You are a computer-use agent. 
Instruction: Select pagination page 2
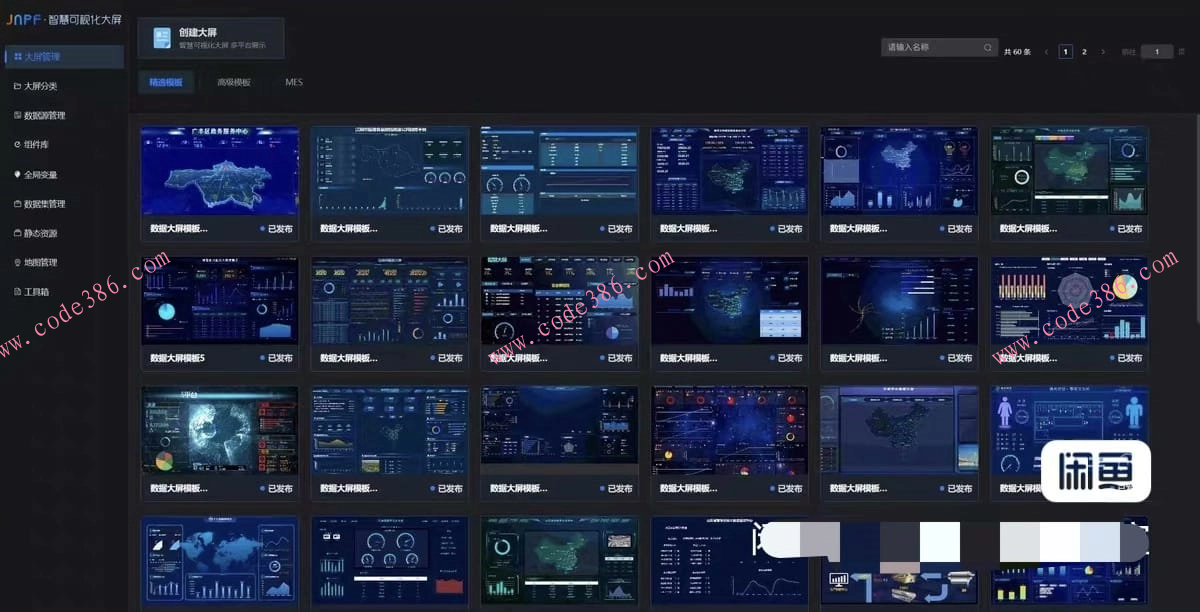[1084, 51]
